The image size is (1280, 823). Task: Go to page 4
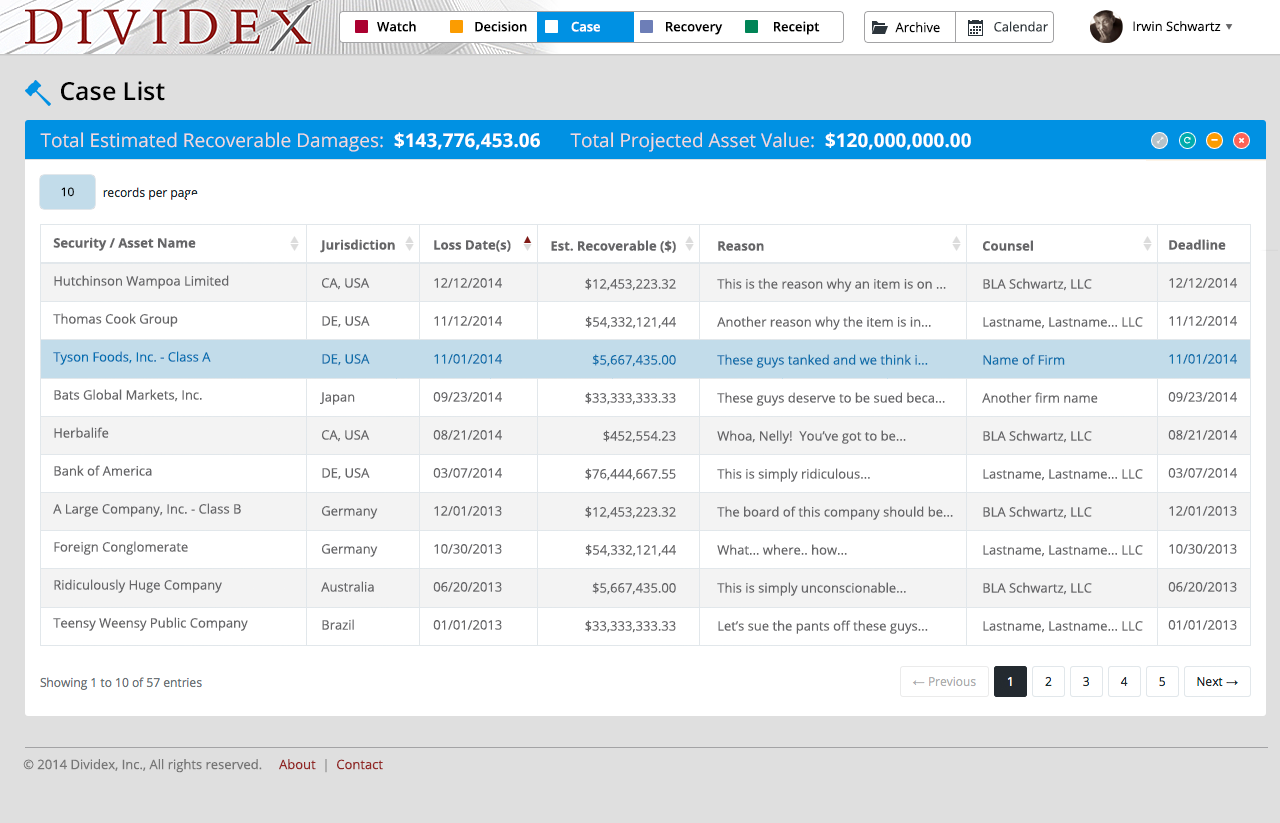pyautogui.click(x=1124, y=682)
